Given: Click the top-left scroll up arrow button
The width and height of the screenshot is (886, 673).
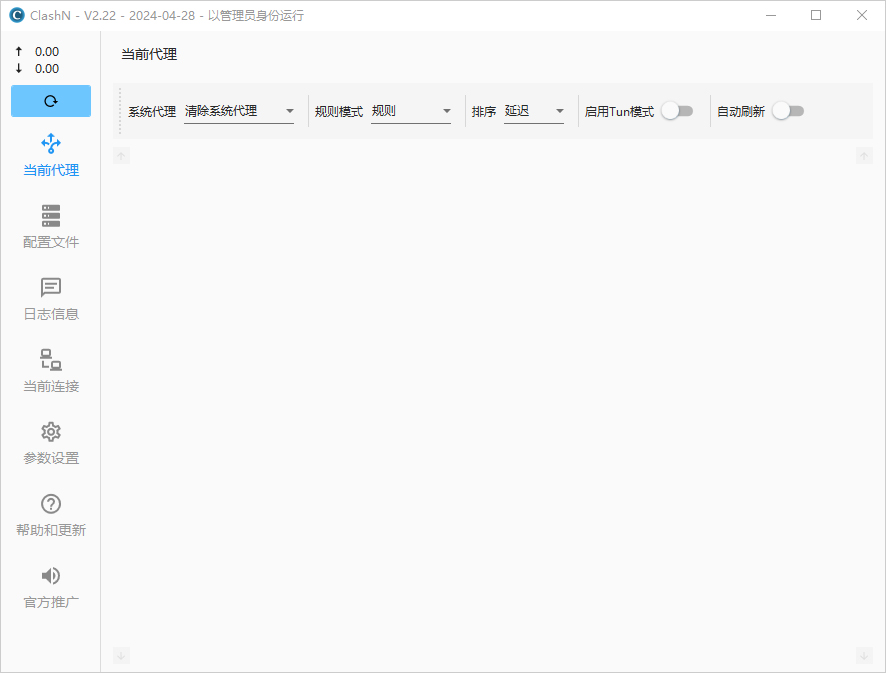Looking at the screenshot, I should (x=121, y=155).
